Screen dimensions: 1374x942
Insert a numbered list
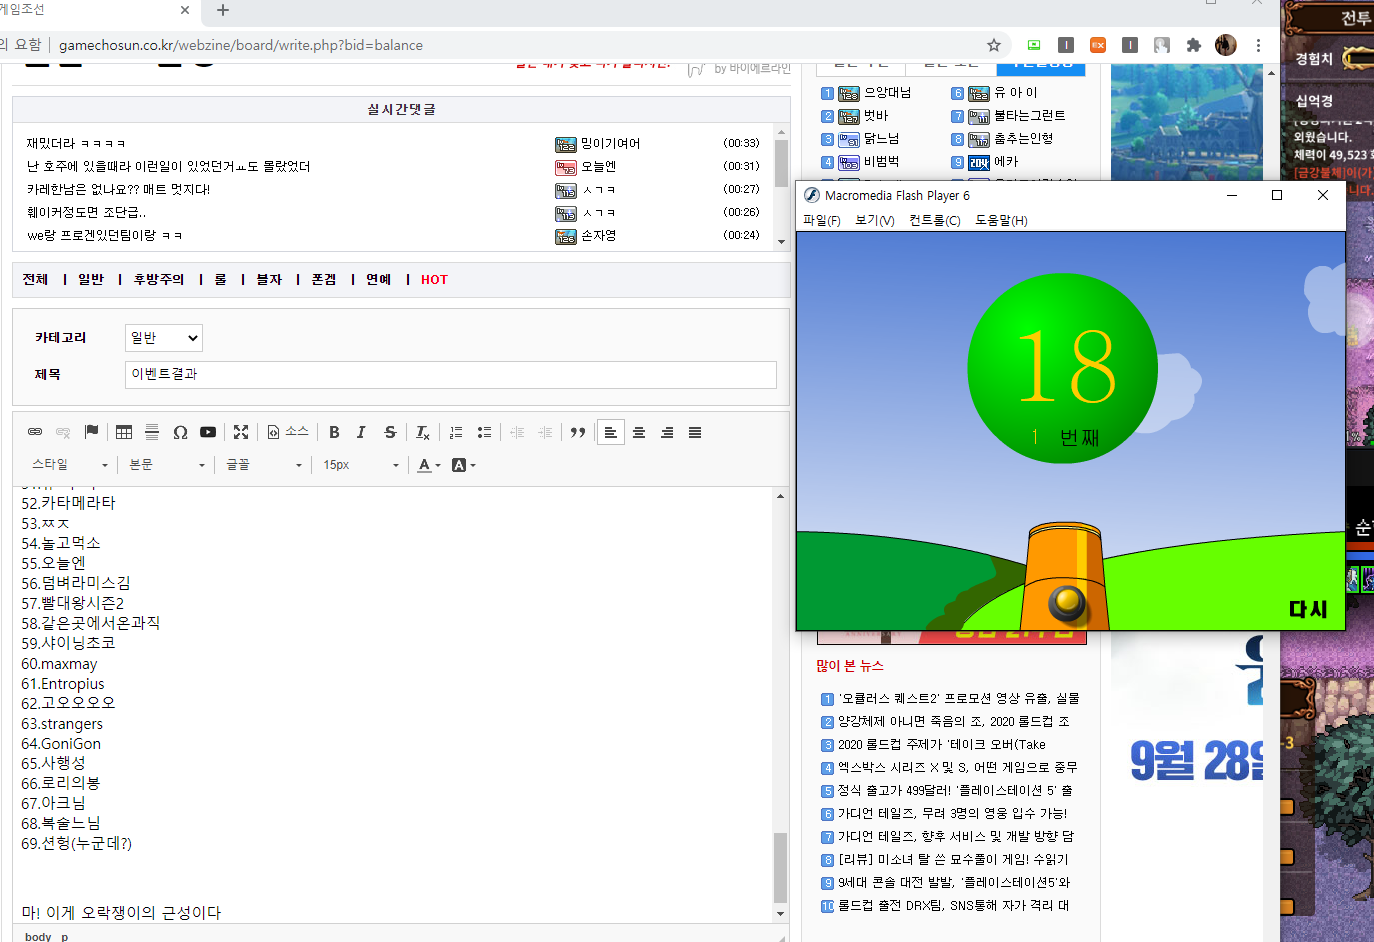(x=456, y=432)
